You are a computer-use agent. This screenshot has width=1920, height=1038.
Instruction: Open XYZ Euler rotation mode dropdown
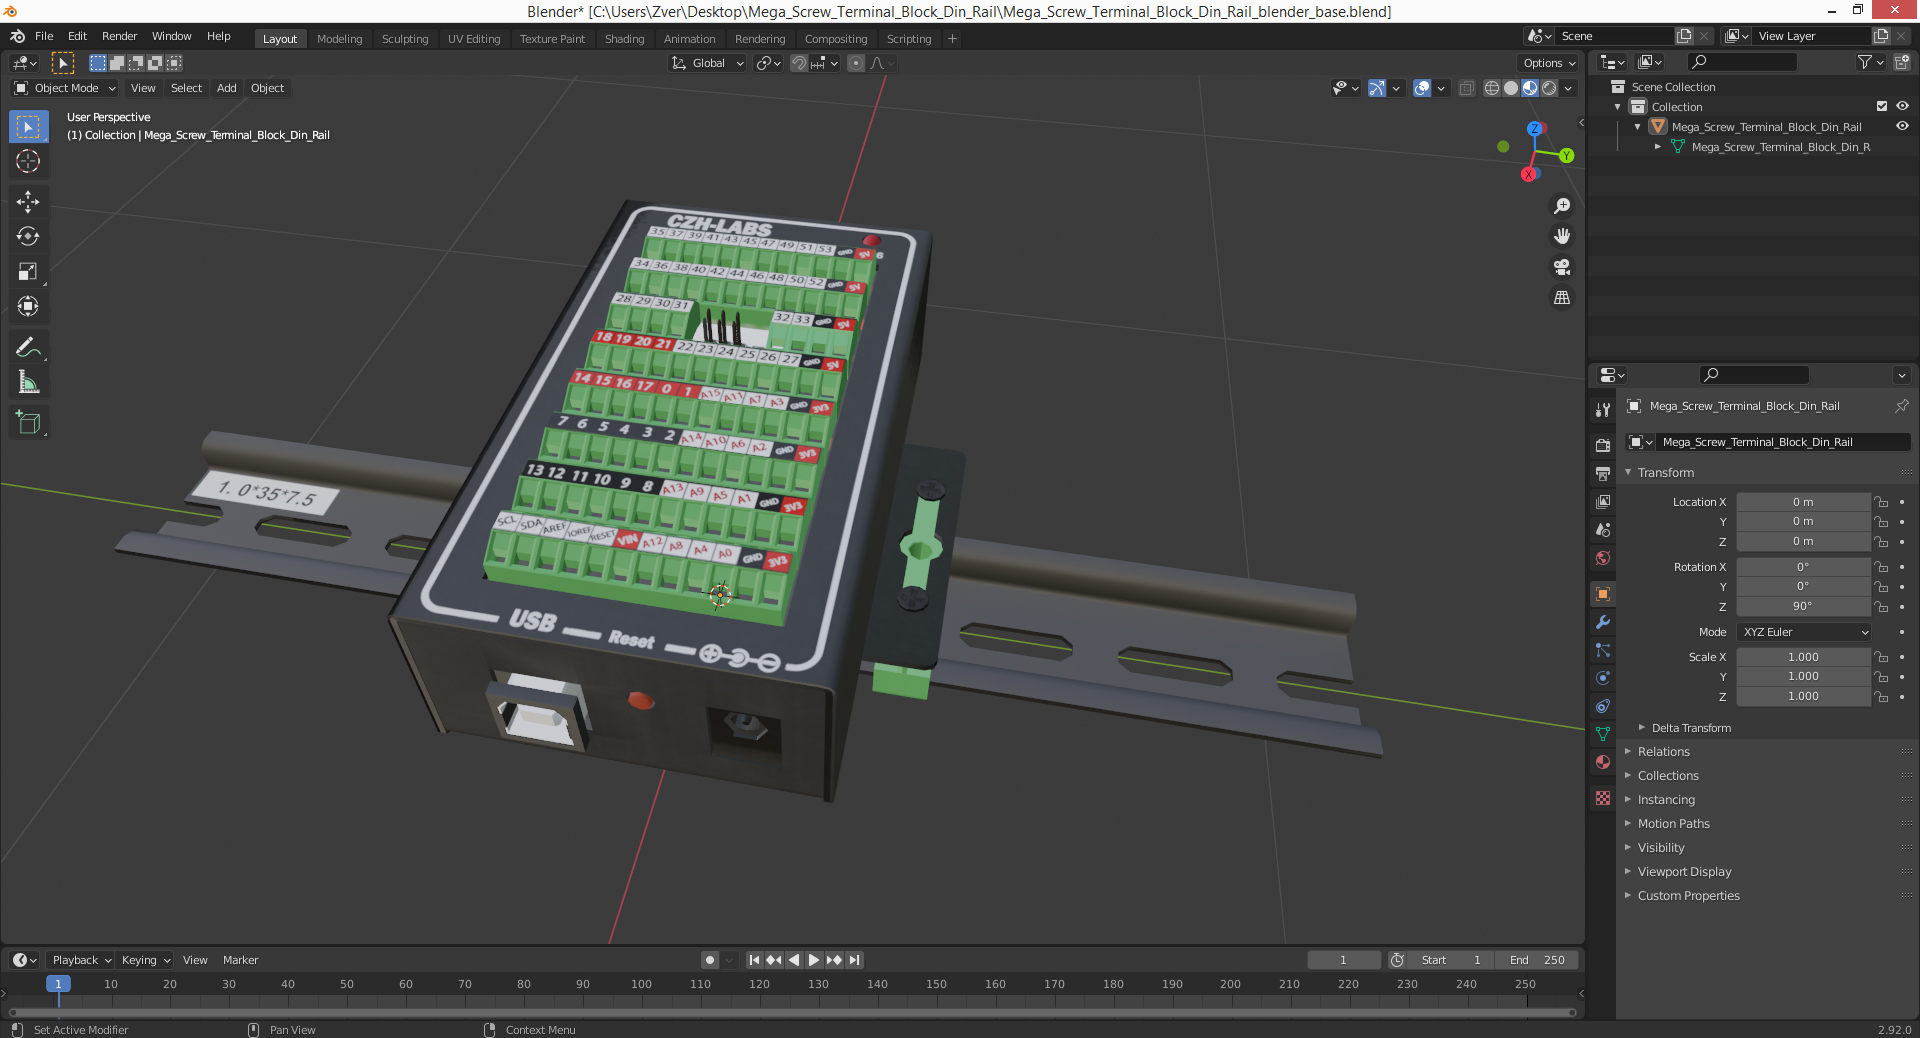click(1804, 632)
